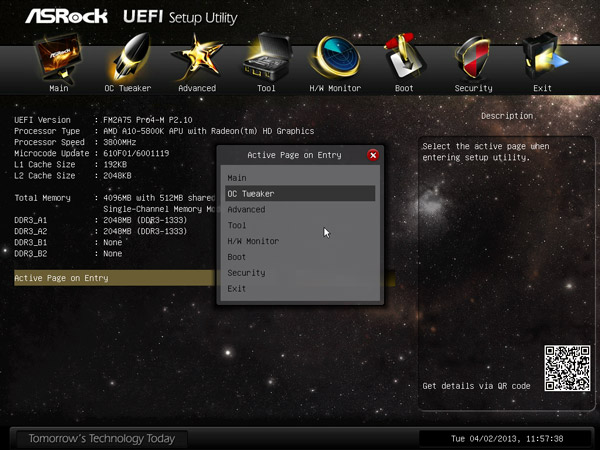Click the 'Select the active page' description text

(486, 152)
